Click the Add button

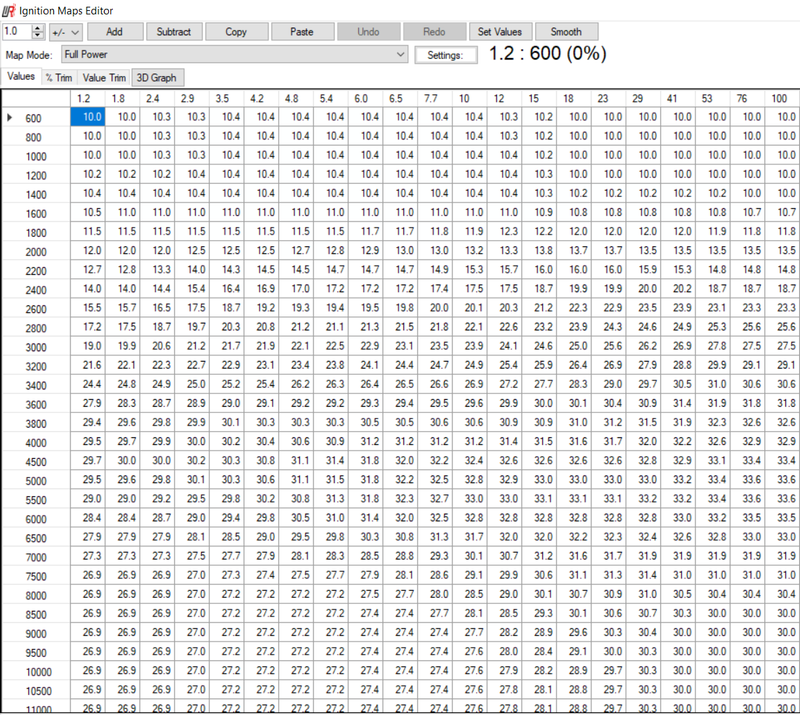pos(115,32)
